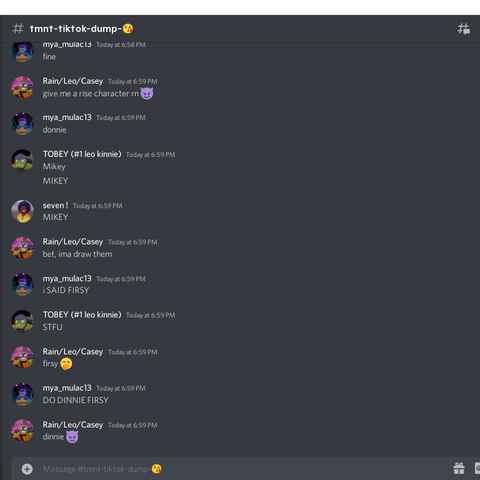Click the avatar beside 'DO DINNIE FIRSY'
480x480 pixels.
point(22,394)
